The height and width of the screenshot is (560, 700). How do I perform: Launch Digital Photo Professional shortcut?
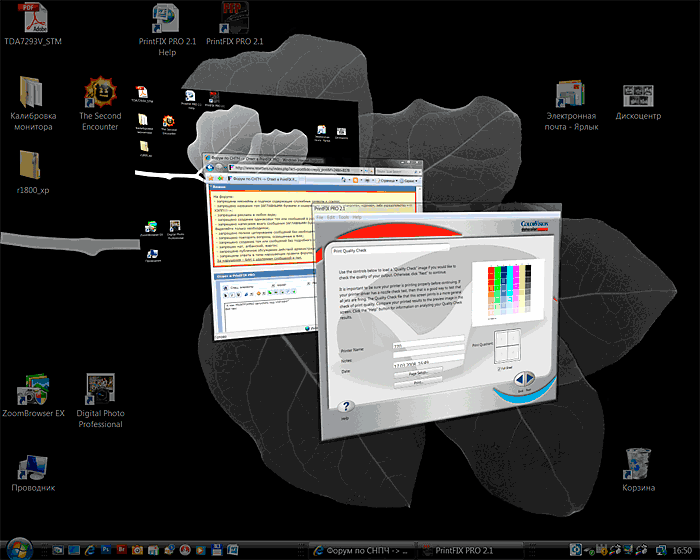[100, 401]
